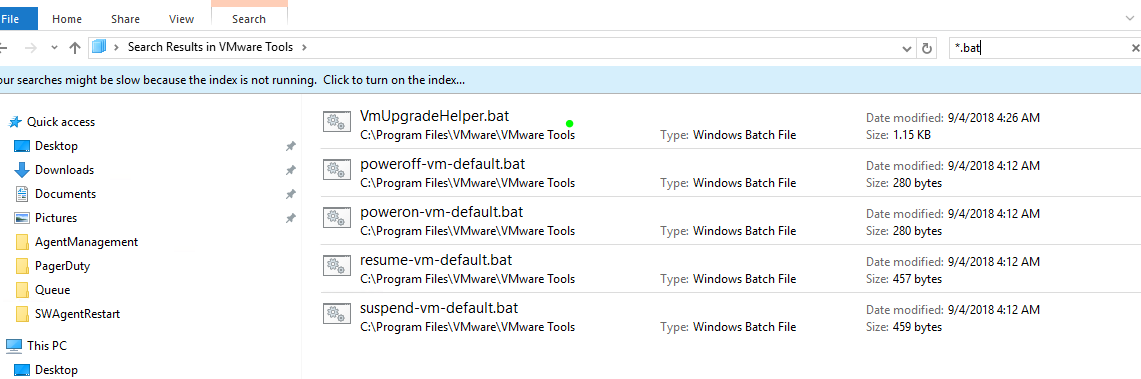1141x379 pixels.
Task: Click the poweron-vm-default.bat batch file icon
Action: pyautogui.click(x=337, y=218)
